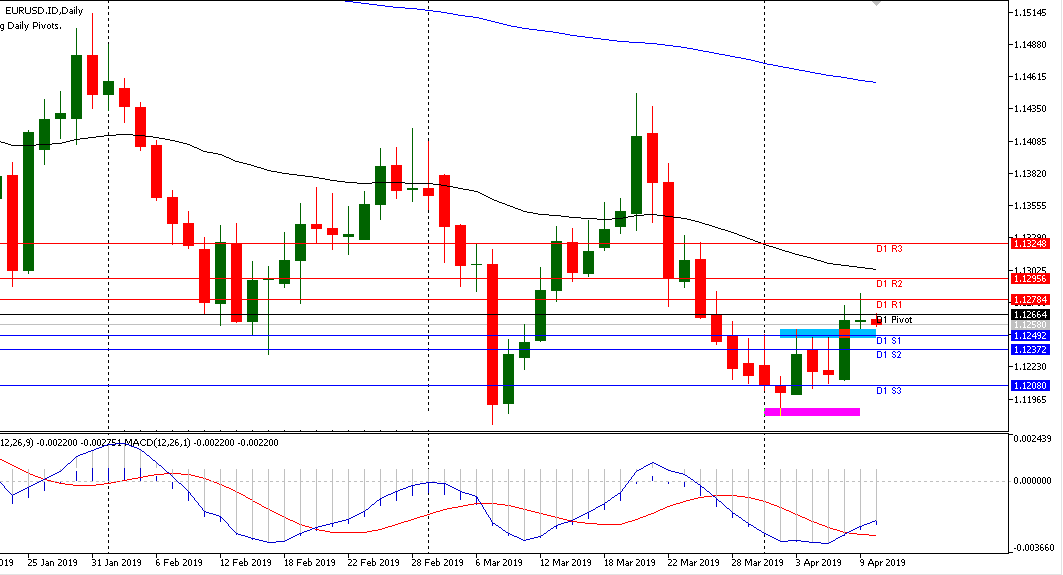This screenshot has height=575, width=1063.
Task: Select the D1 Pivot label
Action: coord(894,320)
